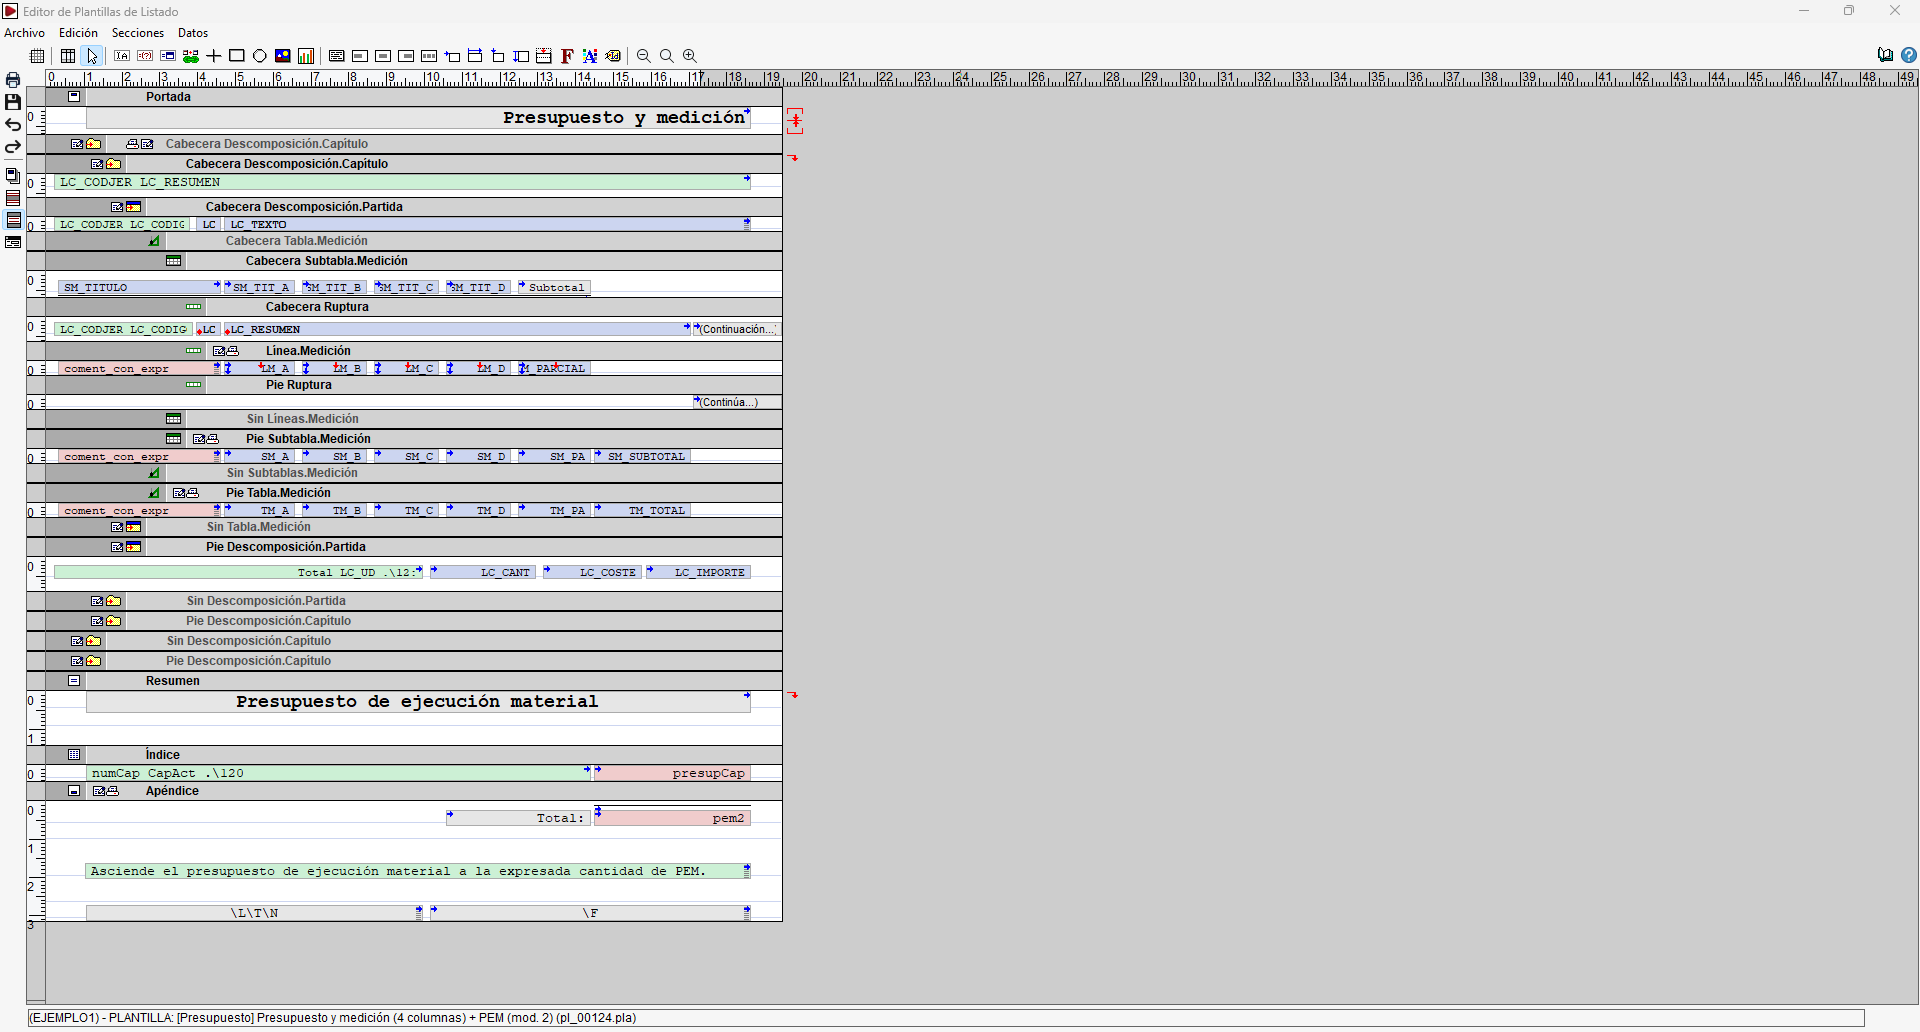Viewport: 1920px width, 1032px height.
Task: Collapse the Portada section
Action: click(x=74, y=97)
